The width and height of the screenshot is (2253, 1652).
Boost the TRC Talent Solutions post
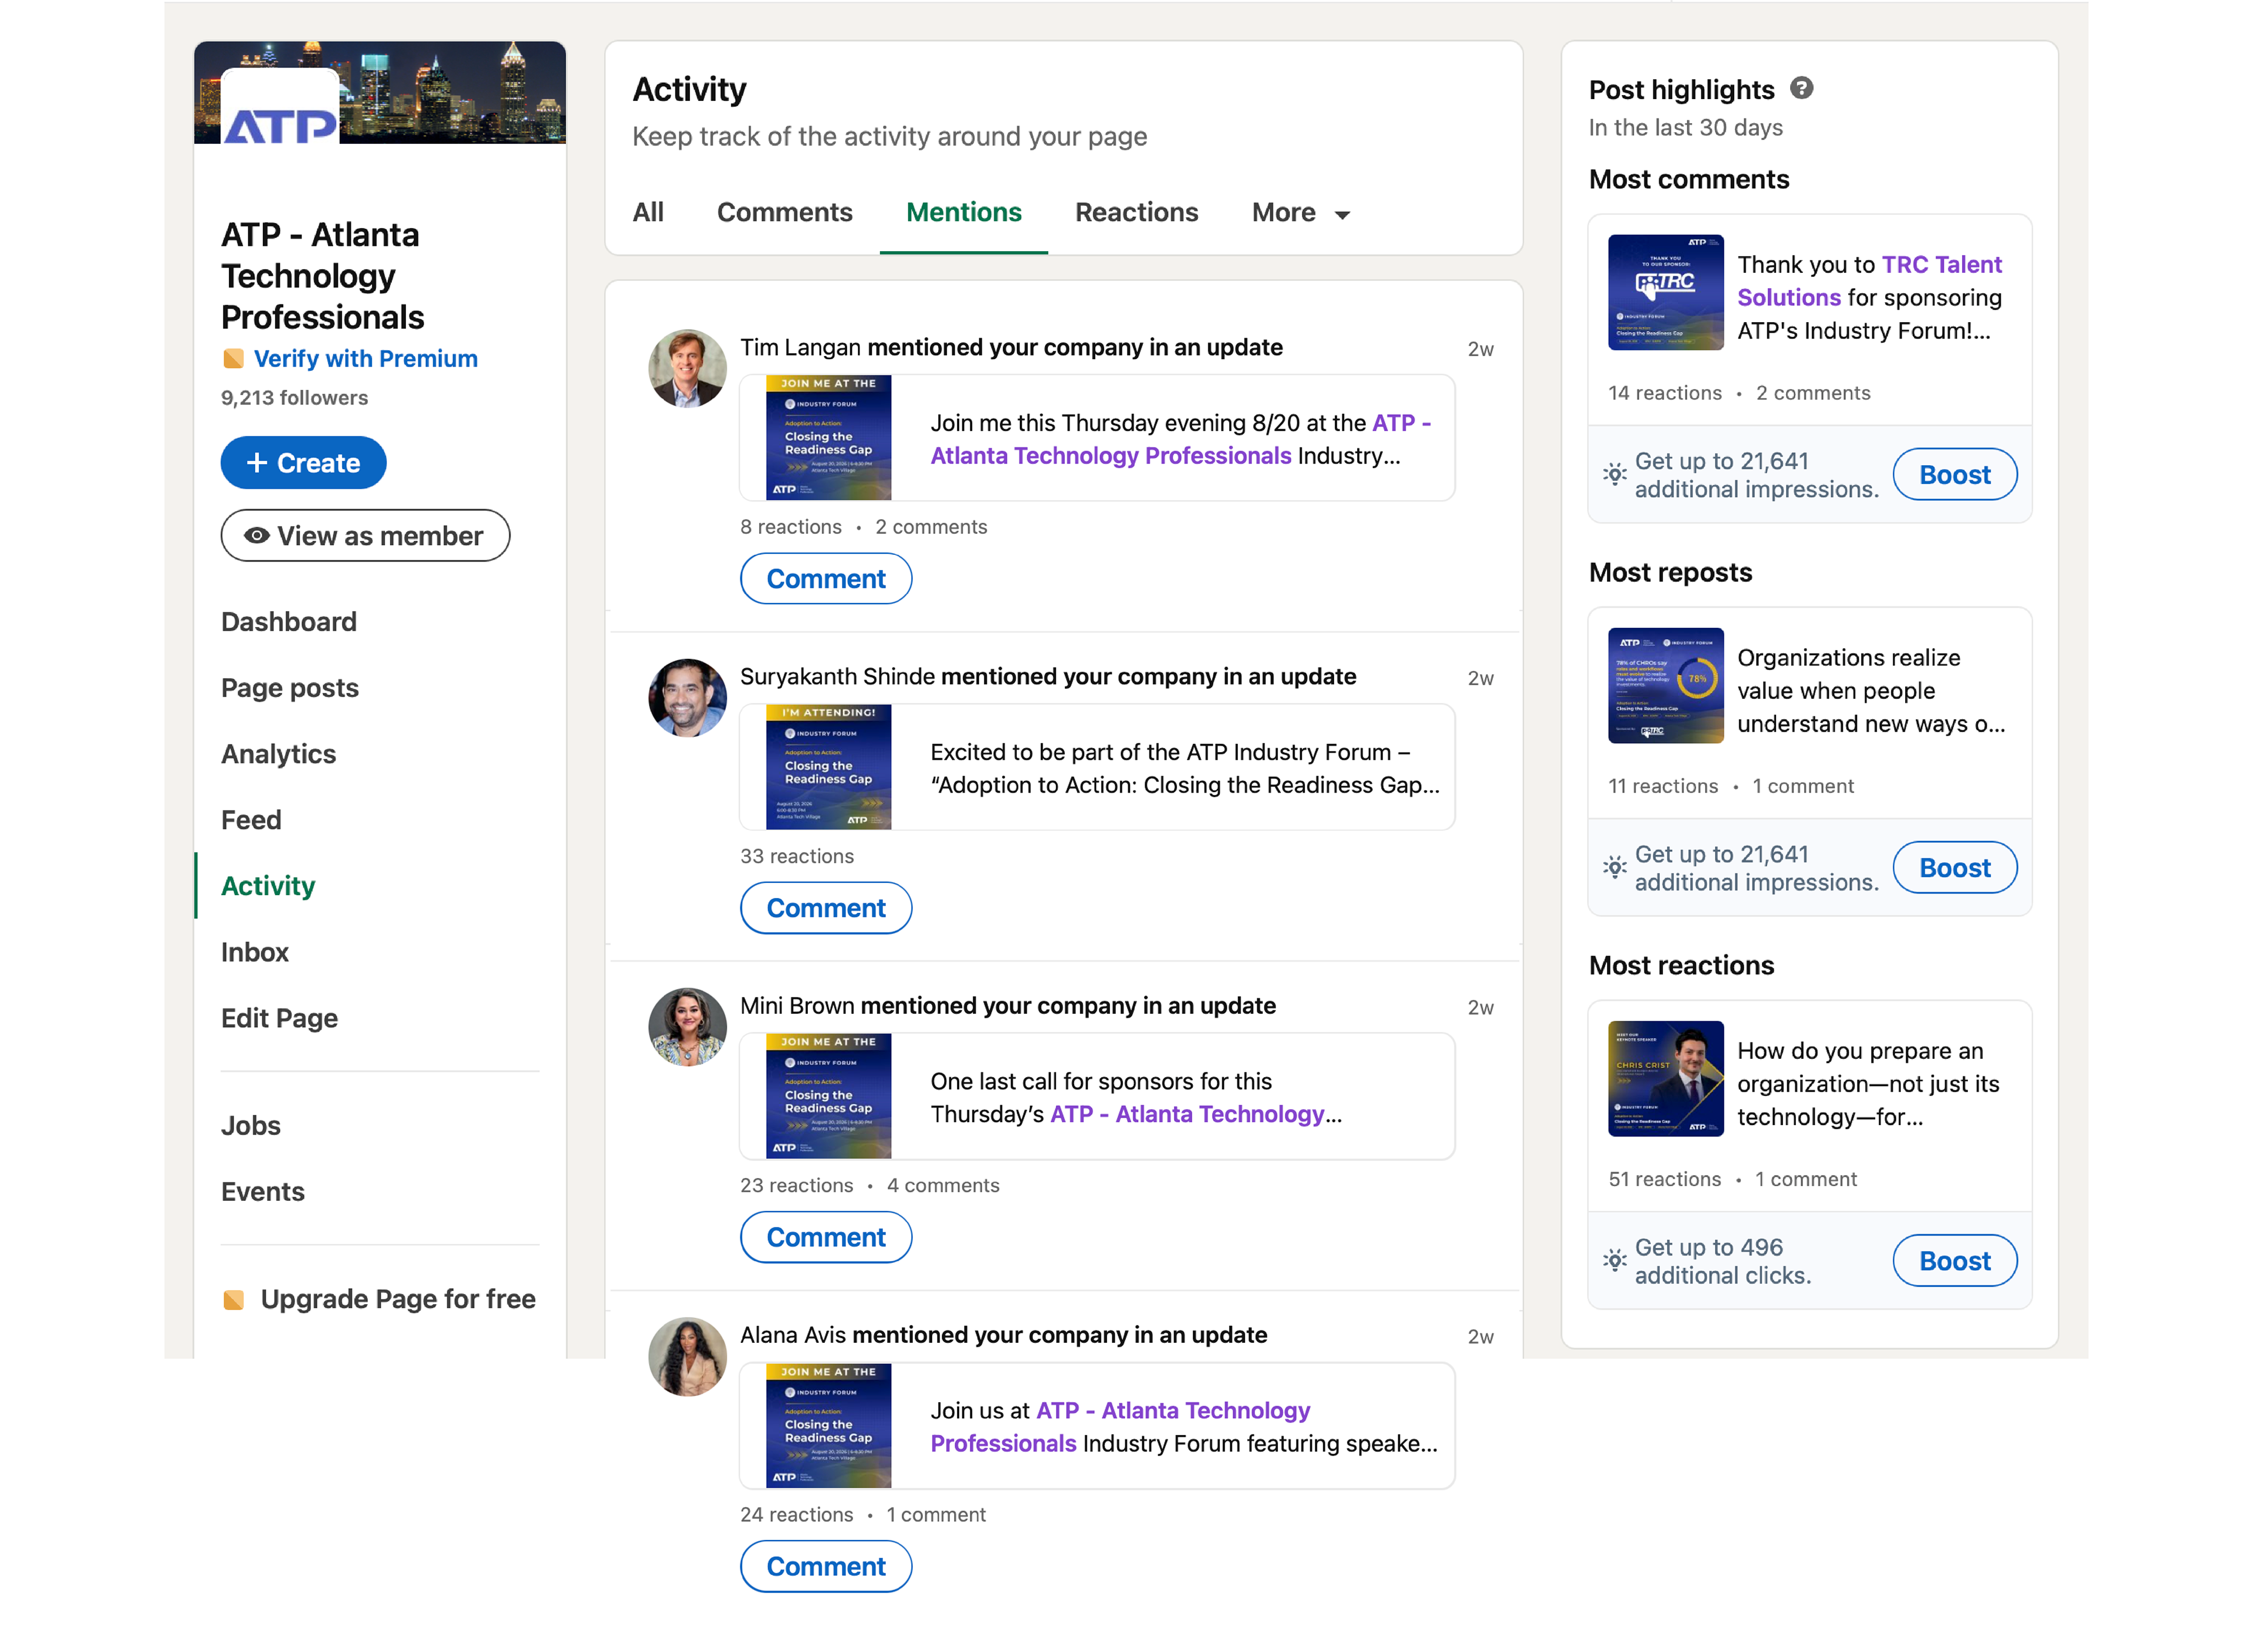pyautogui.click(x=1954, y=475)
